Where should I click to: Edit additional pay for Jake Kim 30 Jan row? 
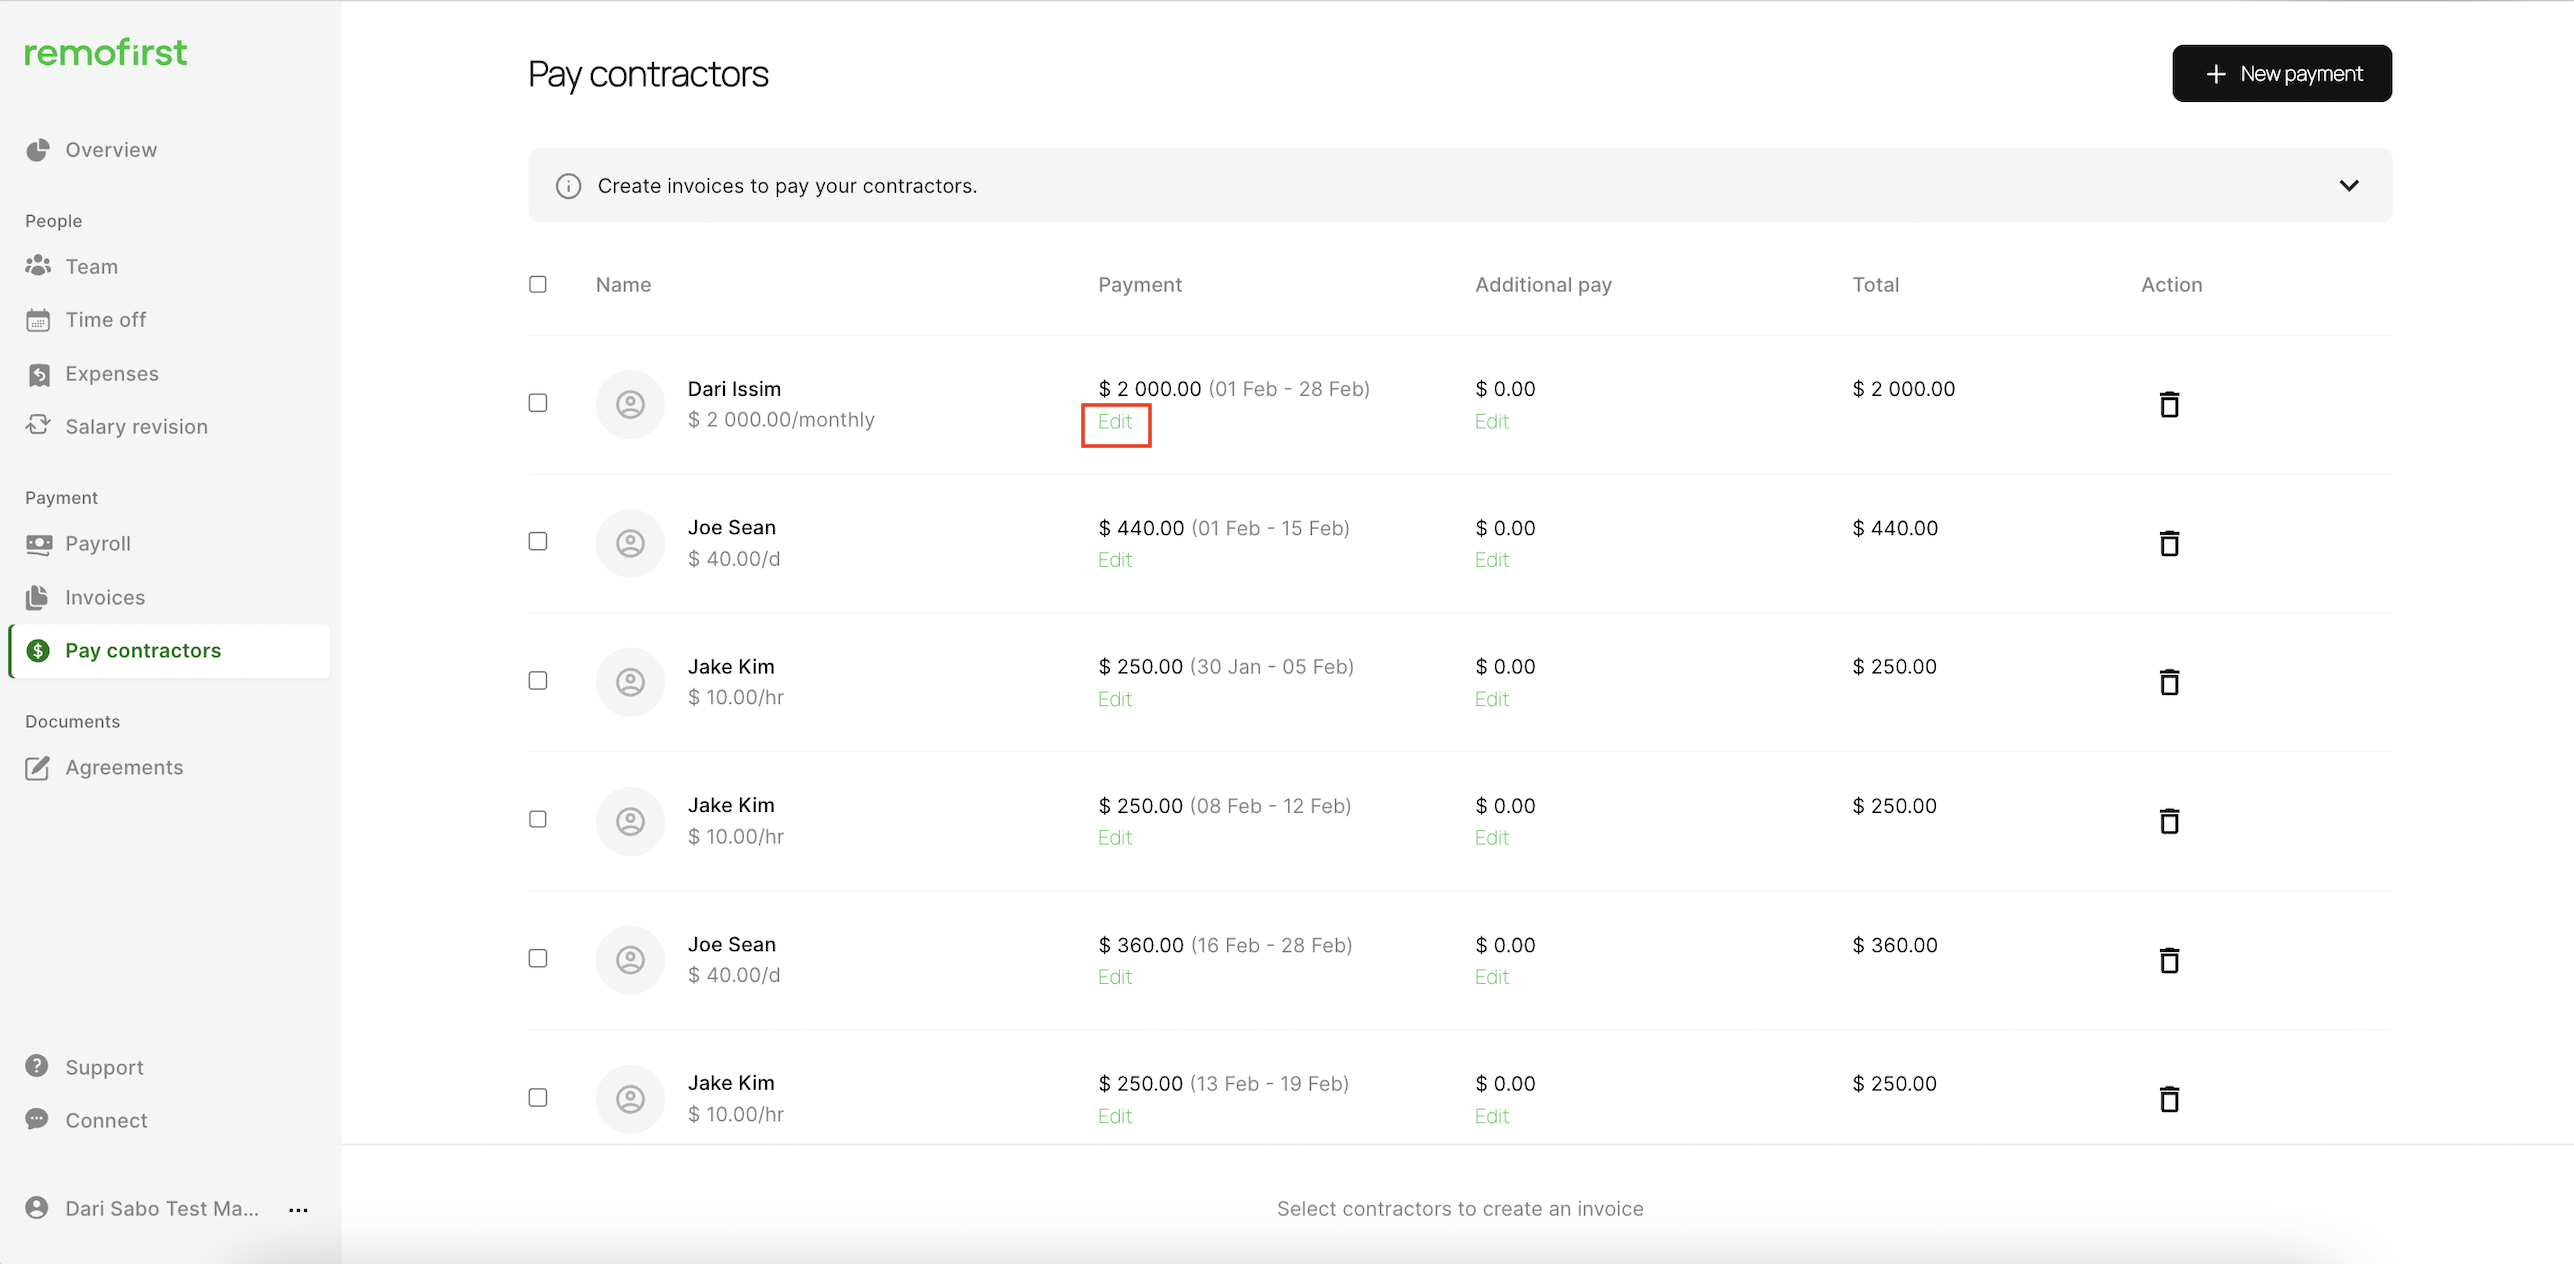pyautogui.click(x=1491, y=699)
